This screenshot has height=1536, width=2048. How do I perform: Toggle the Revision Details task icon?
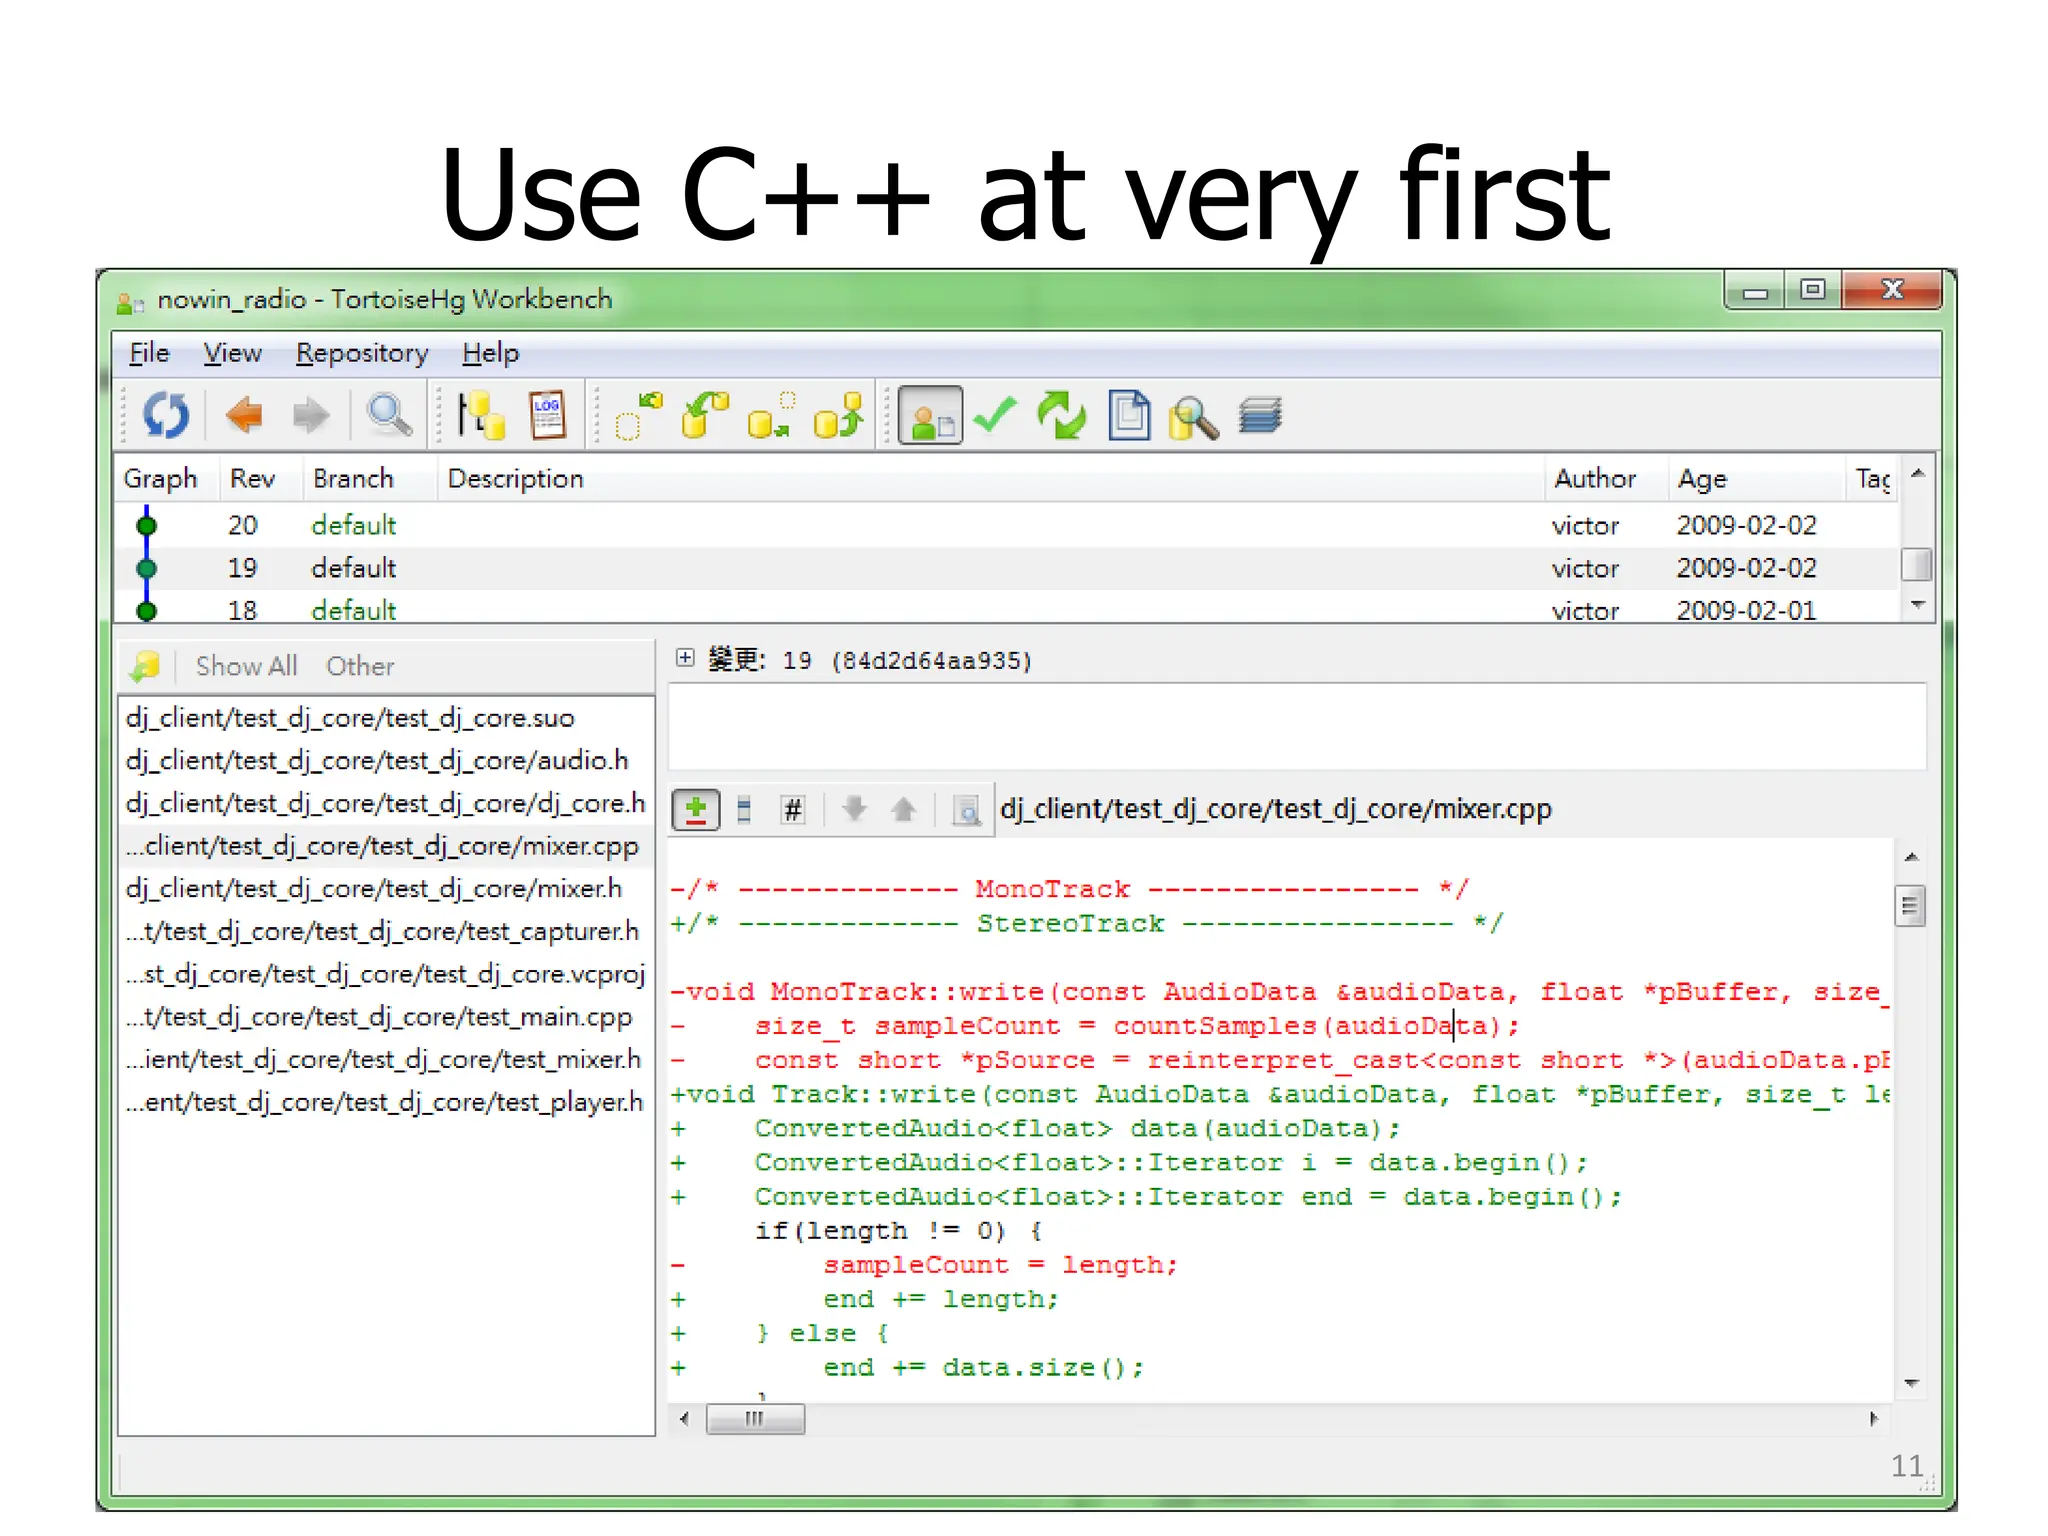pyautogui.click(x=930, y=415)
